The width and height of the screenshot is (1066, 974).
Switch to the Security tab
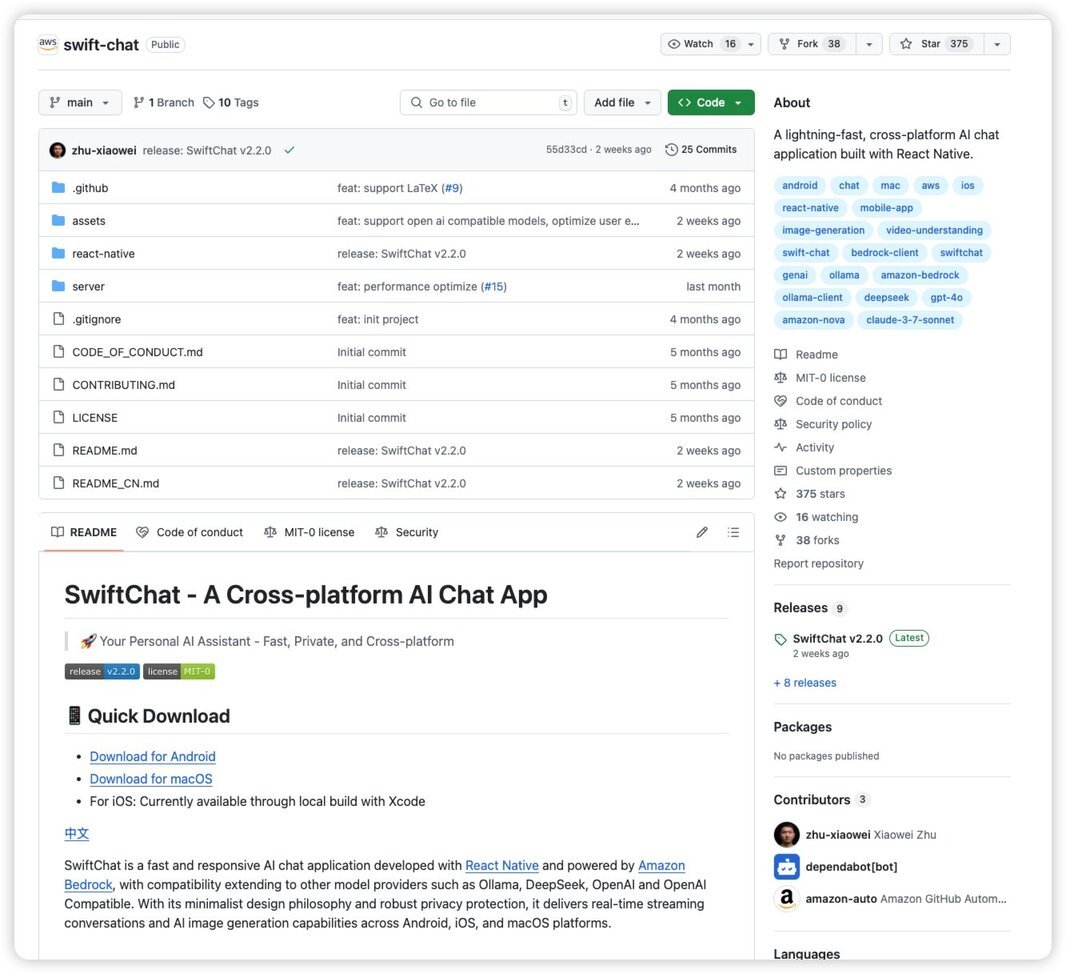click(407, 532)
